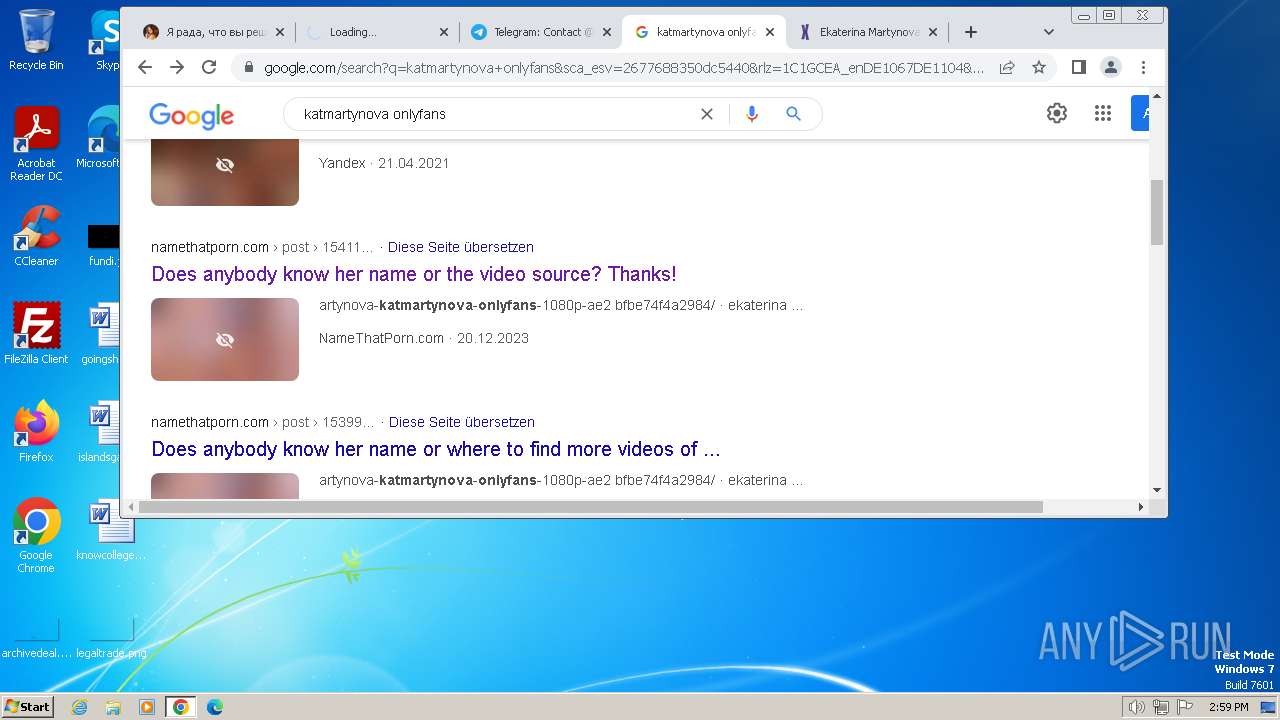The height and width of the screenshot is (720, 1280).
Task: Translate the 15399 result via 'Diese Seite übersetzen'
Action: (462, 422)
